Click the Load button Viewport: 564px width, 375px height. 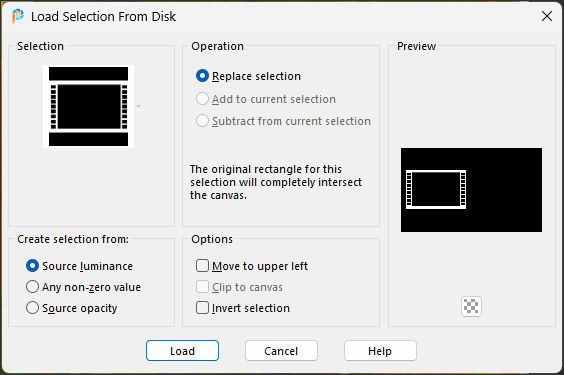182,351
